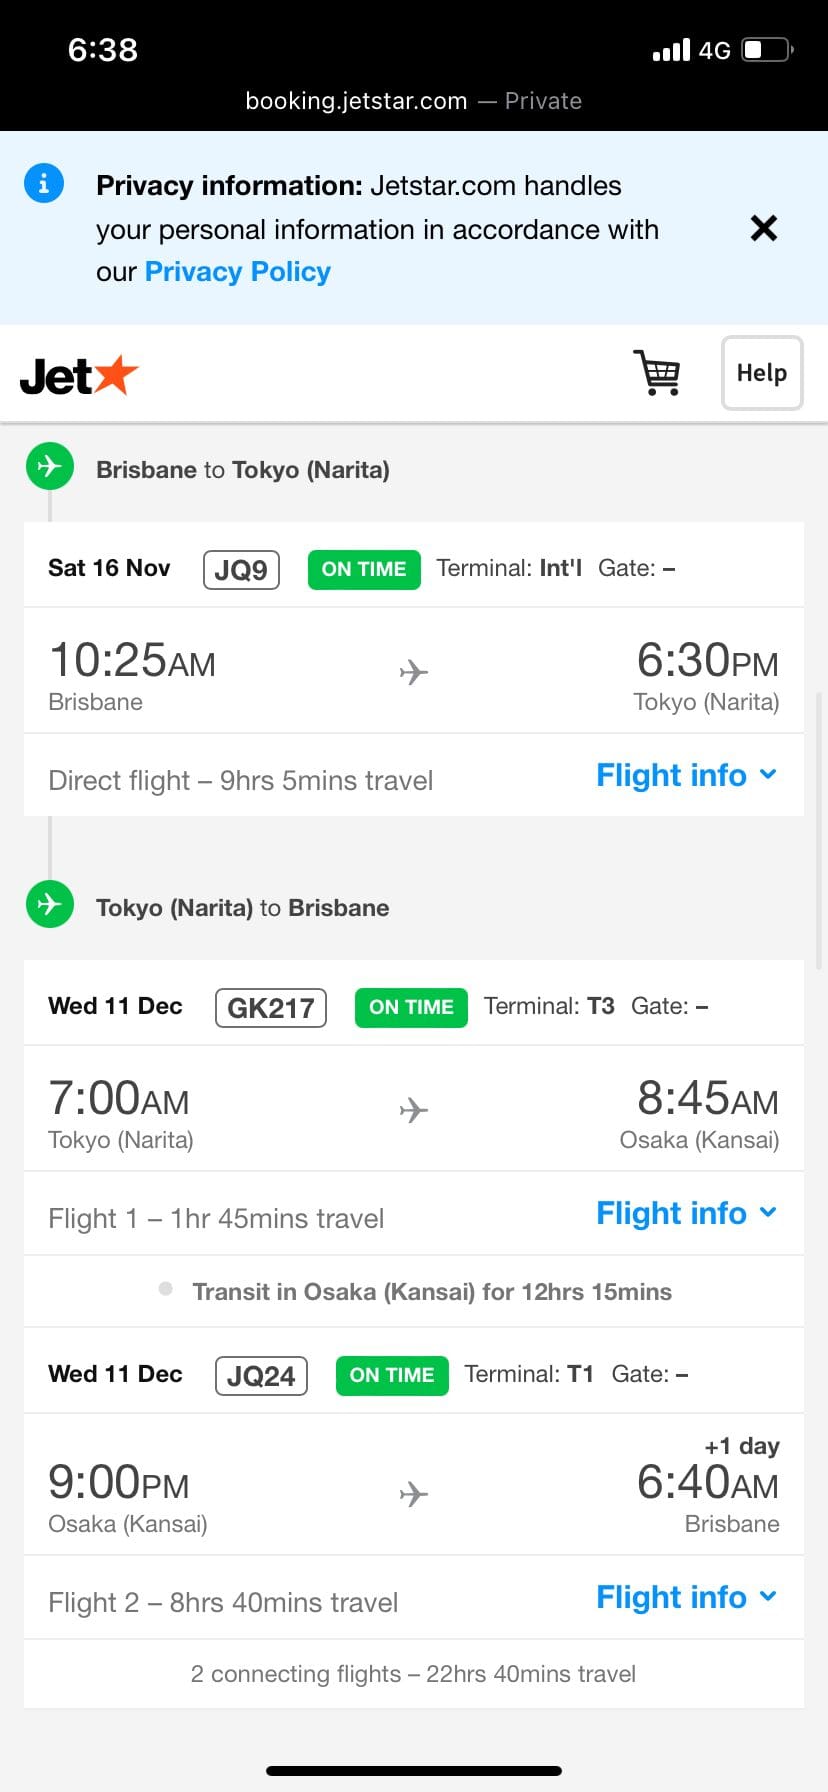Tap the Jetstar logo
Image resolution: width=828 pixels, height=1792 pixels.
(79, 375)
